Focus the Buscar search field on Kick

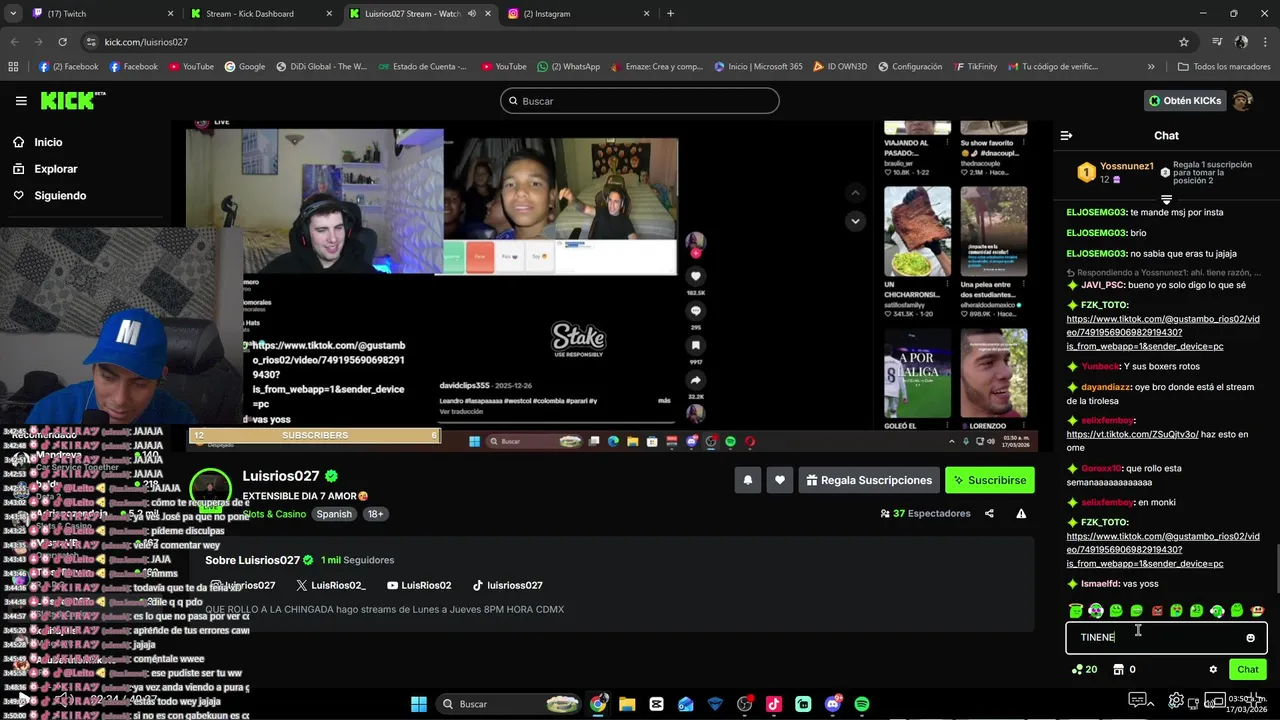640,101
